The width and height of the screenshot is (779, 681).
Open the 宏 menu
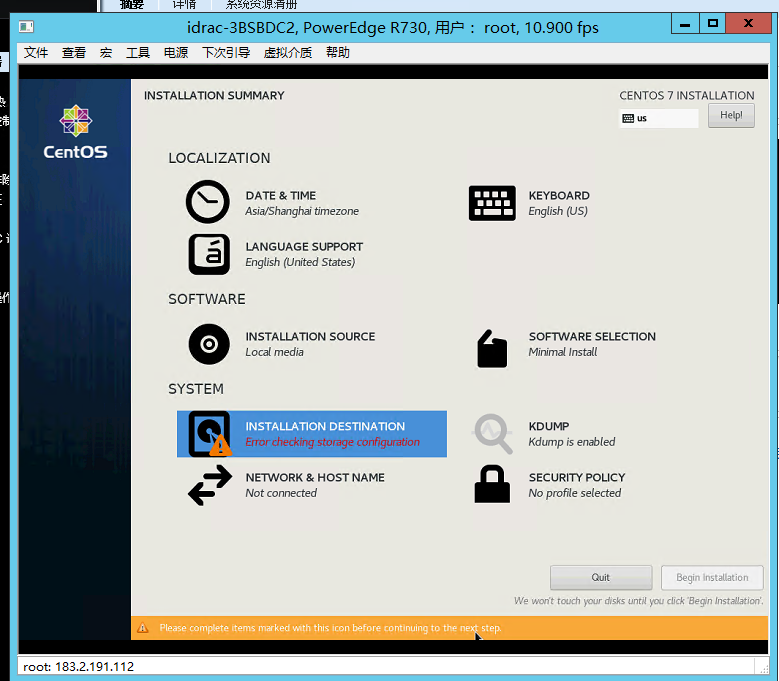105,53
